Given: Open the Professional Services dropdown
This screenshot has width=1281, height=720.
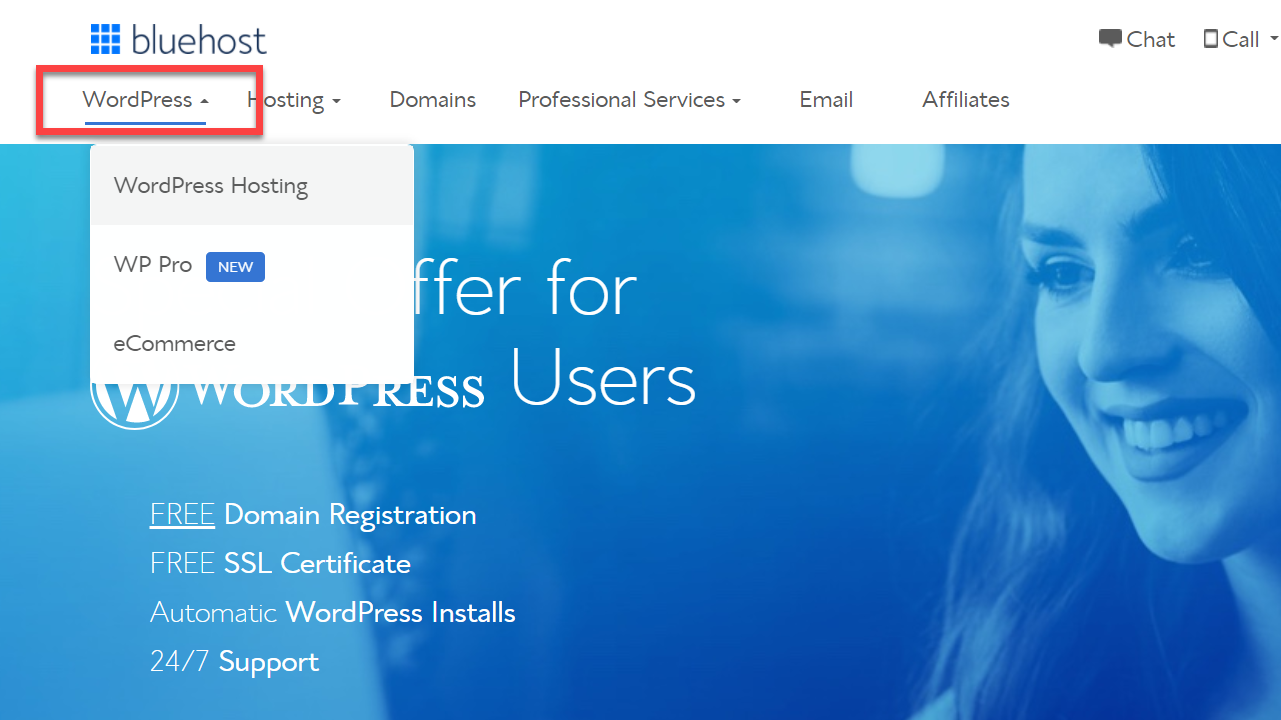Looking at the screenshot, I should coord(629,100).
